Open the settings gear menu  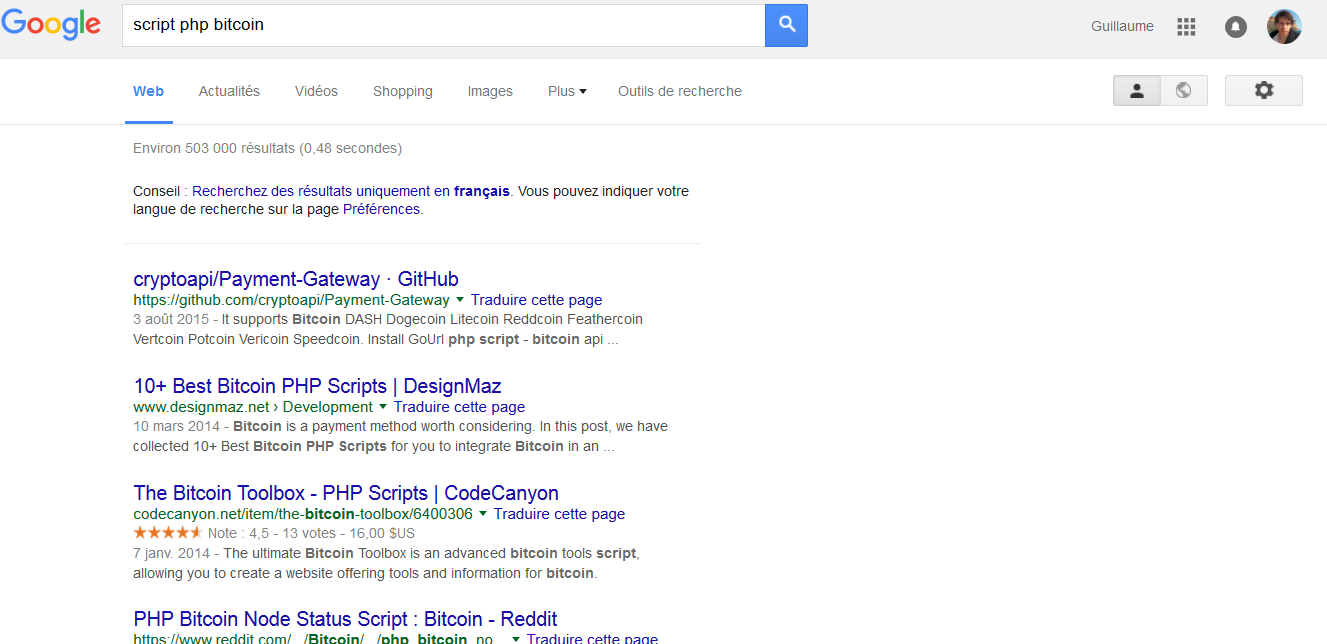pos(1264,90)
